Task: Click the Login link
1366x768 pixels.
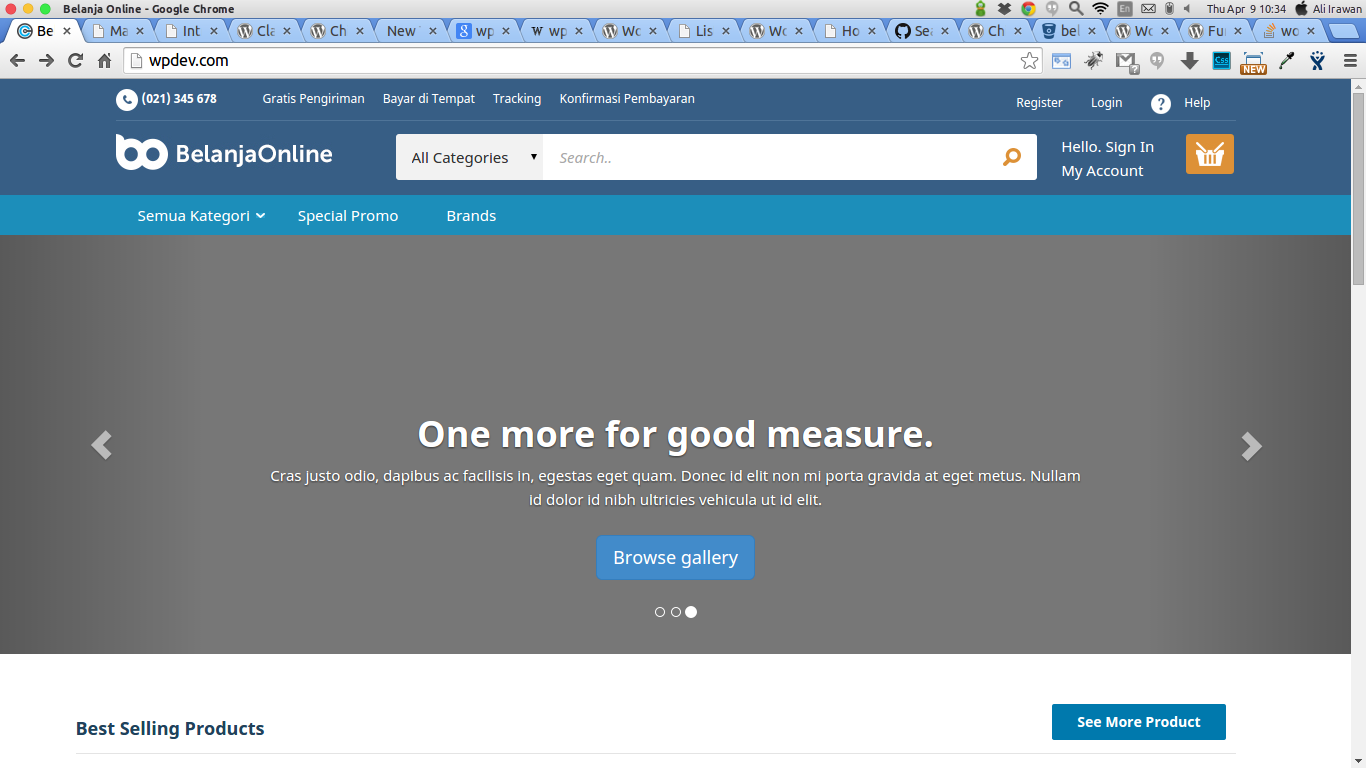Action: click(x=1106, y=103)
